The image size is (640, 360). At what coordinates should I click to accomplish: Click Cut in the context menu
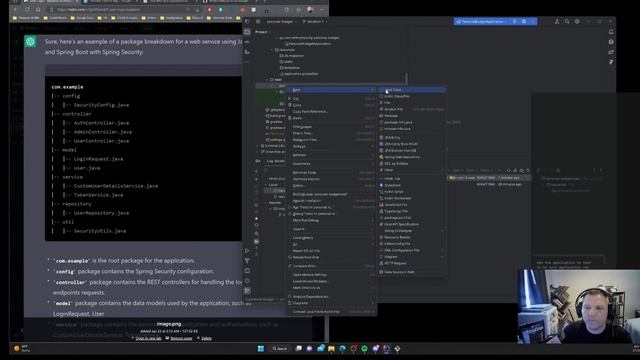point(331,99)
